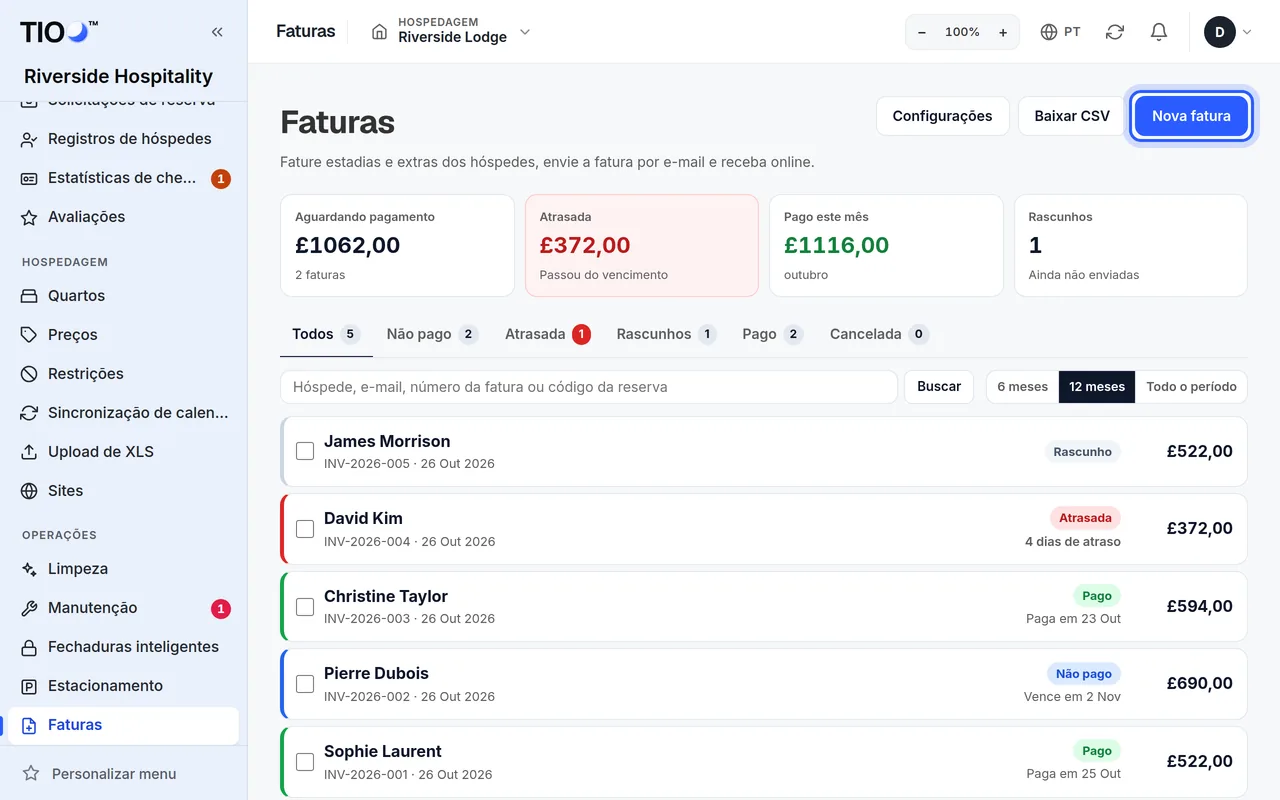Select David Kim invoice checkbox
Screen dimensions: 1280x800
click(305, 529)
